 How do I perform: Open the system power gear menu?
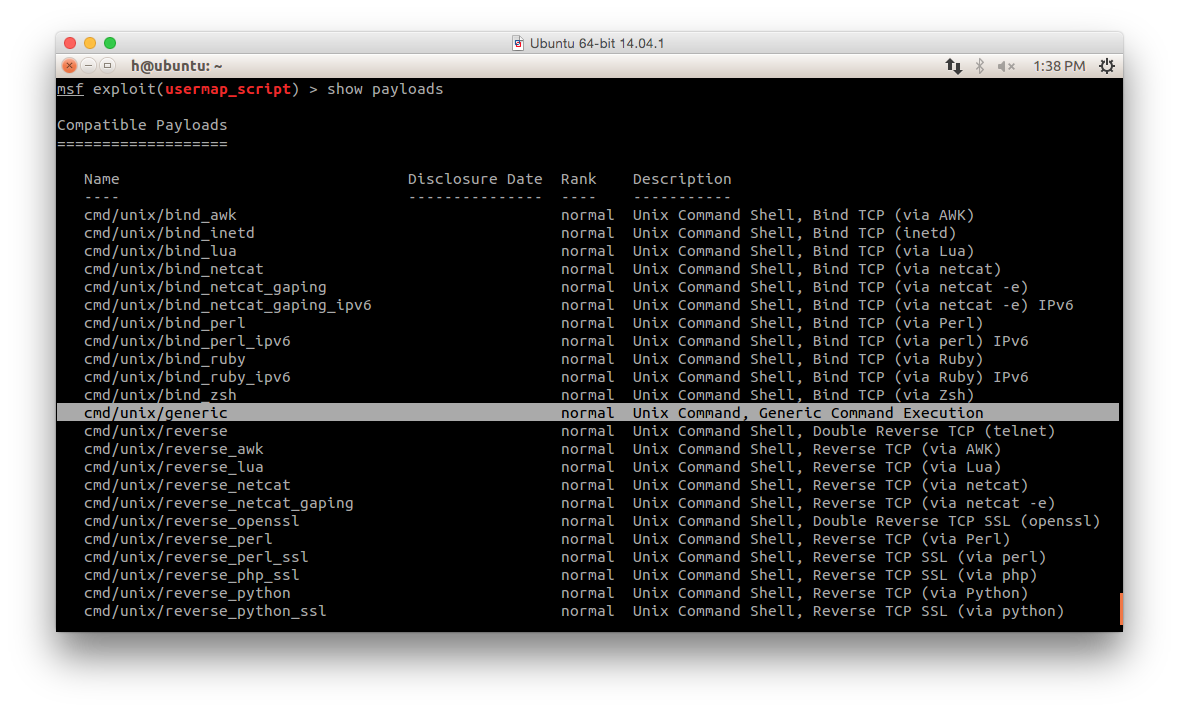[1107, 66]
